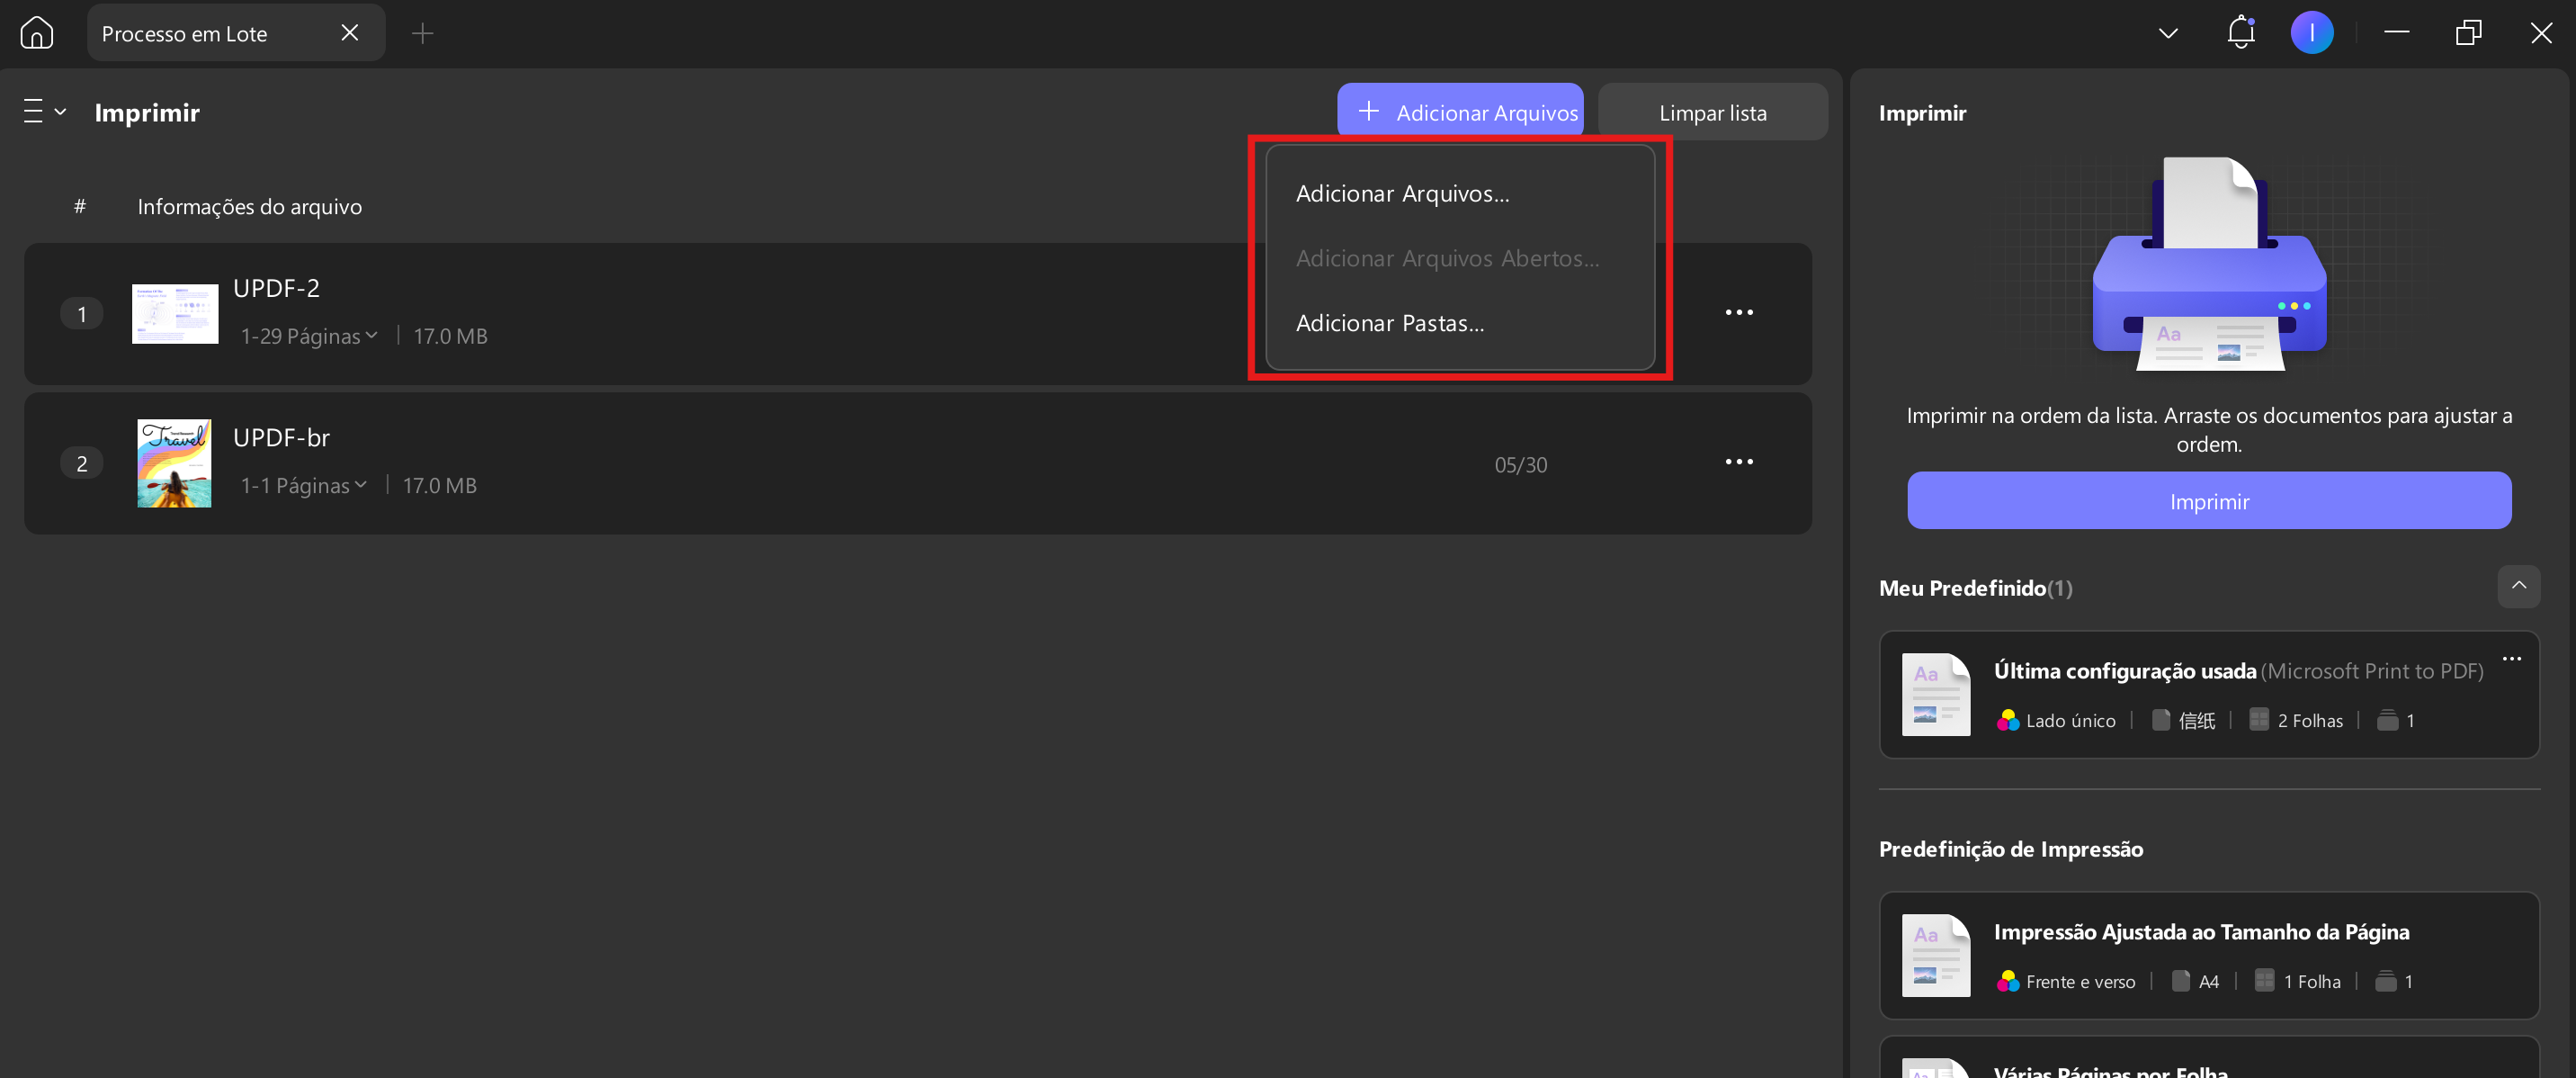Image resolution: width=2576 pixels, height=1078 pixels.
Task: Select Várias Páginas por Folha preset
Action: click(x=2209, y=1058)
